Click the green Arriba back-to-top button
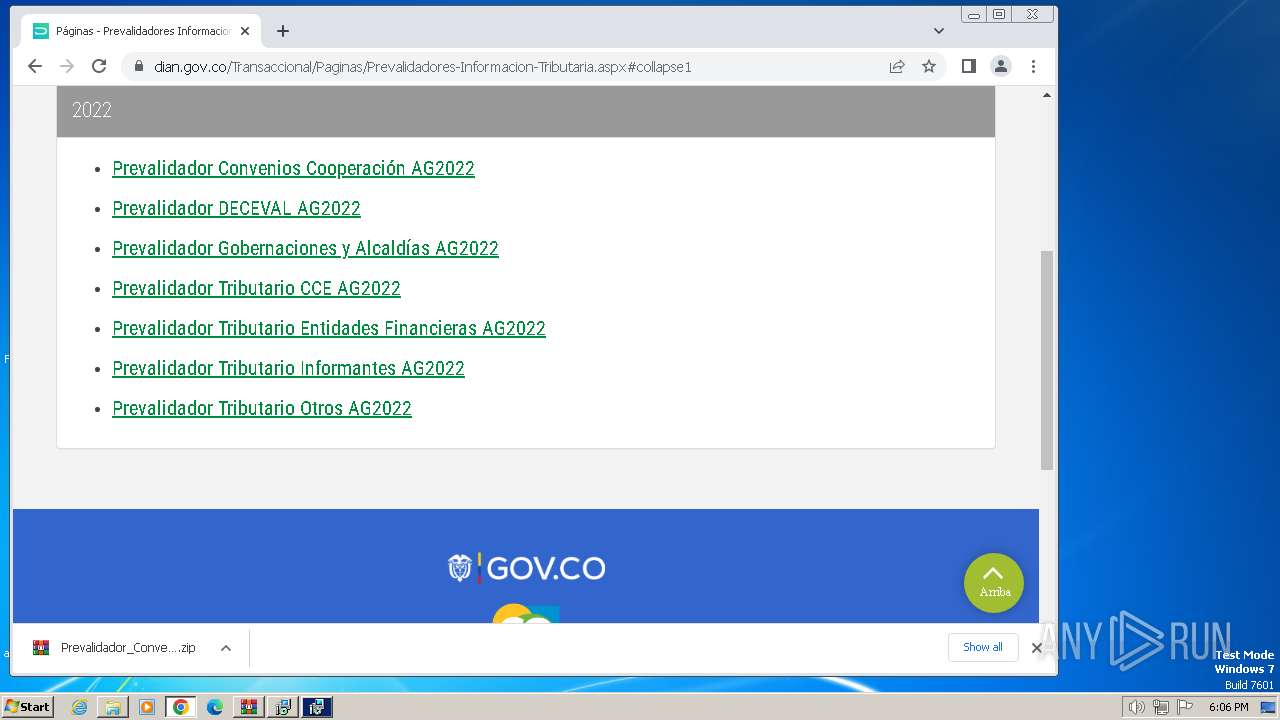 tap(993, 583)
